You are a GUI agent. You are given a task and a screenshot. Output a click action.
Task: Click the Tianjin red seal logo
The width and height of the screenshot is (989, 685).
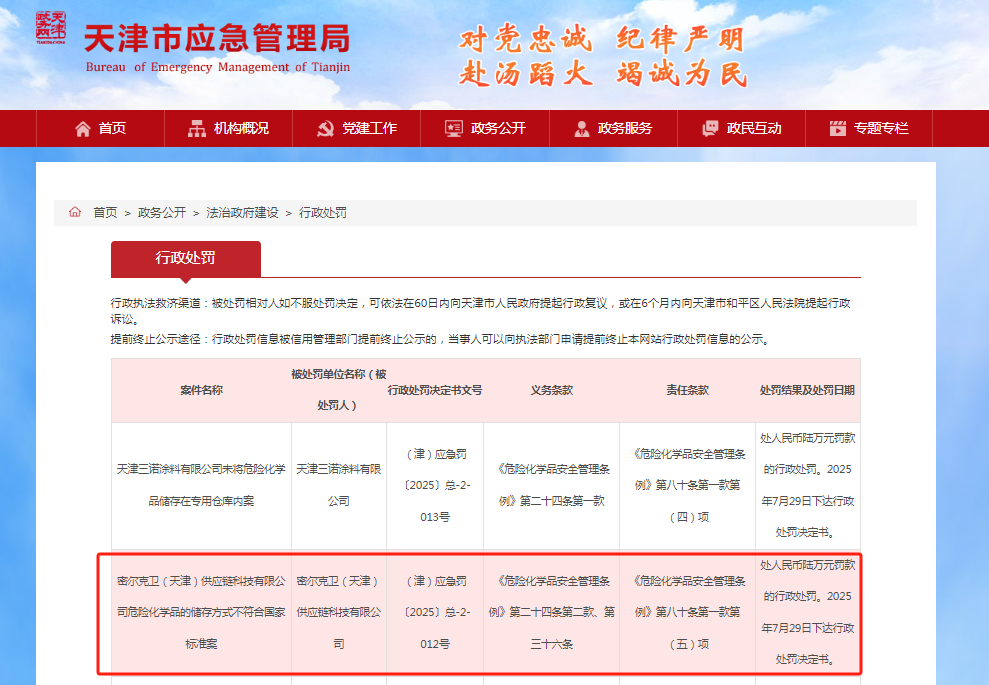pyautogui.click(x=50, y=27)
